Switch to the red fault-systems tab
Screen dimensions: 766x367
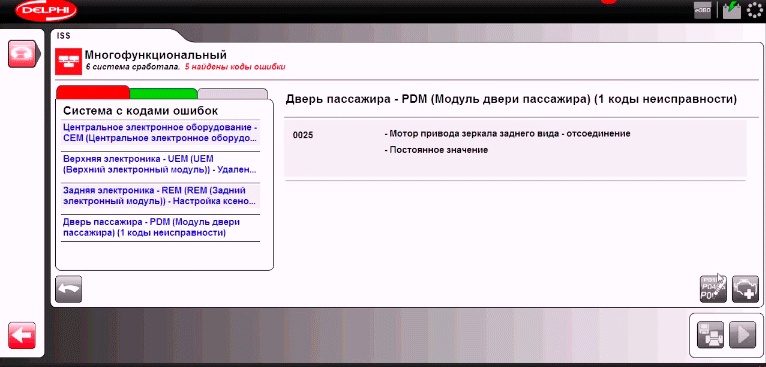[93, 93]
